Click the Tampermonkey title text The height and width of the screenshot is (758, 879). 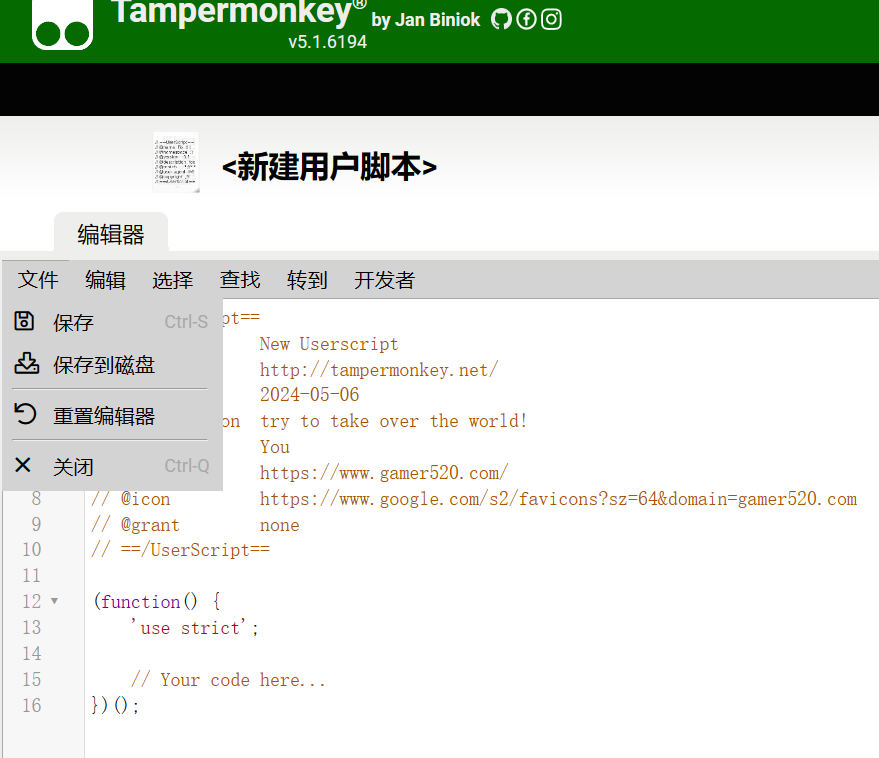(232, 12)
